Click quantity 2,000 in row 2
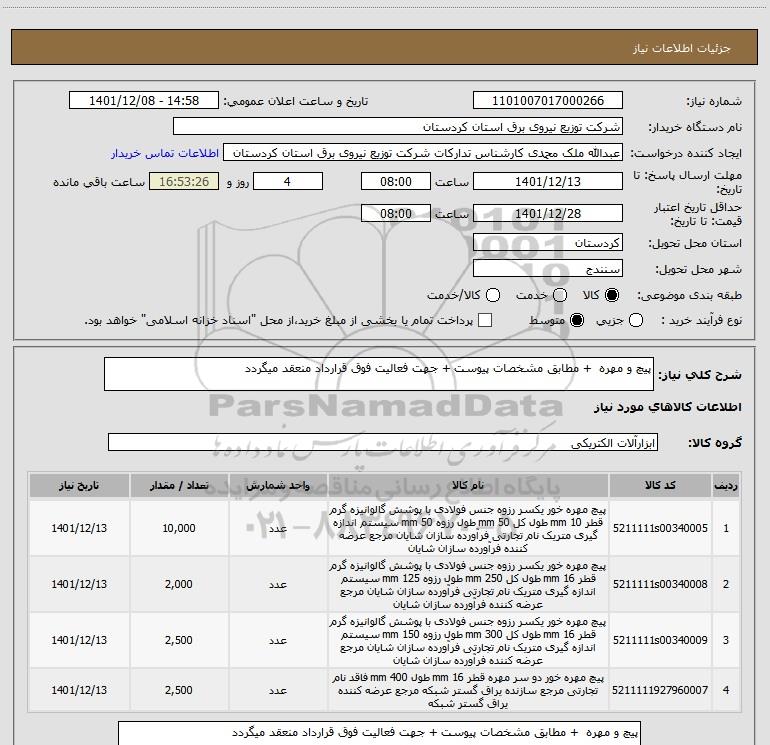770x745 pixels. tap(179, 584)
